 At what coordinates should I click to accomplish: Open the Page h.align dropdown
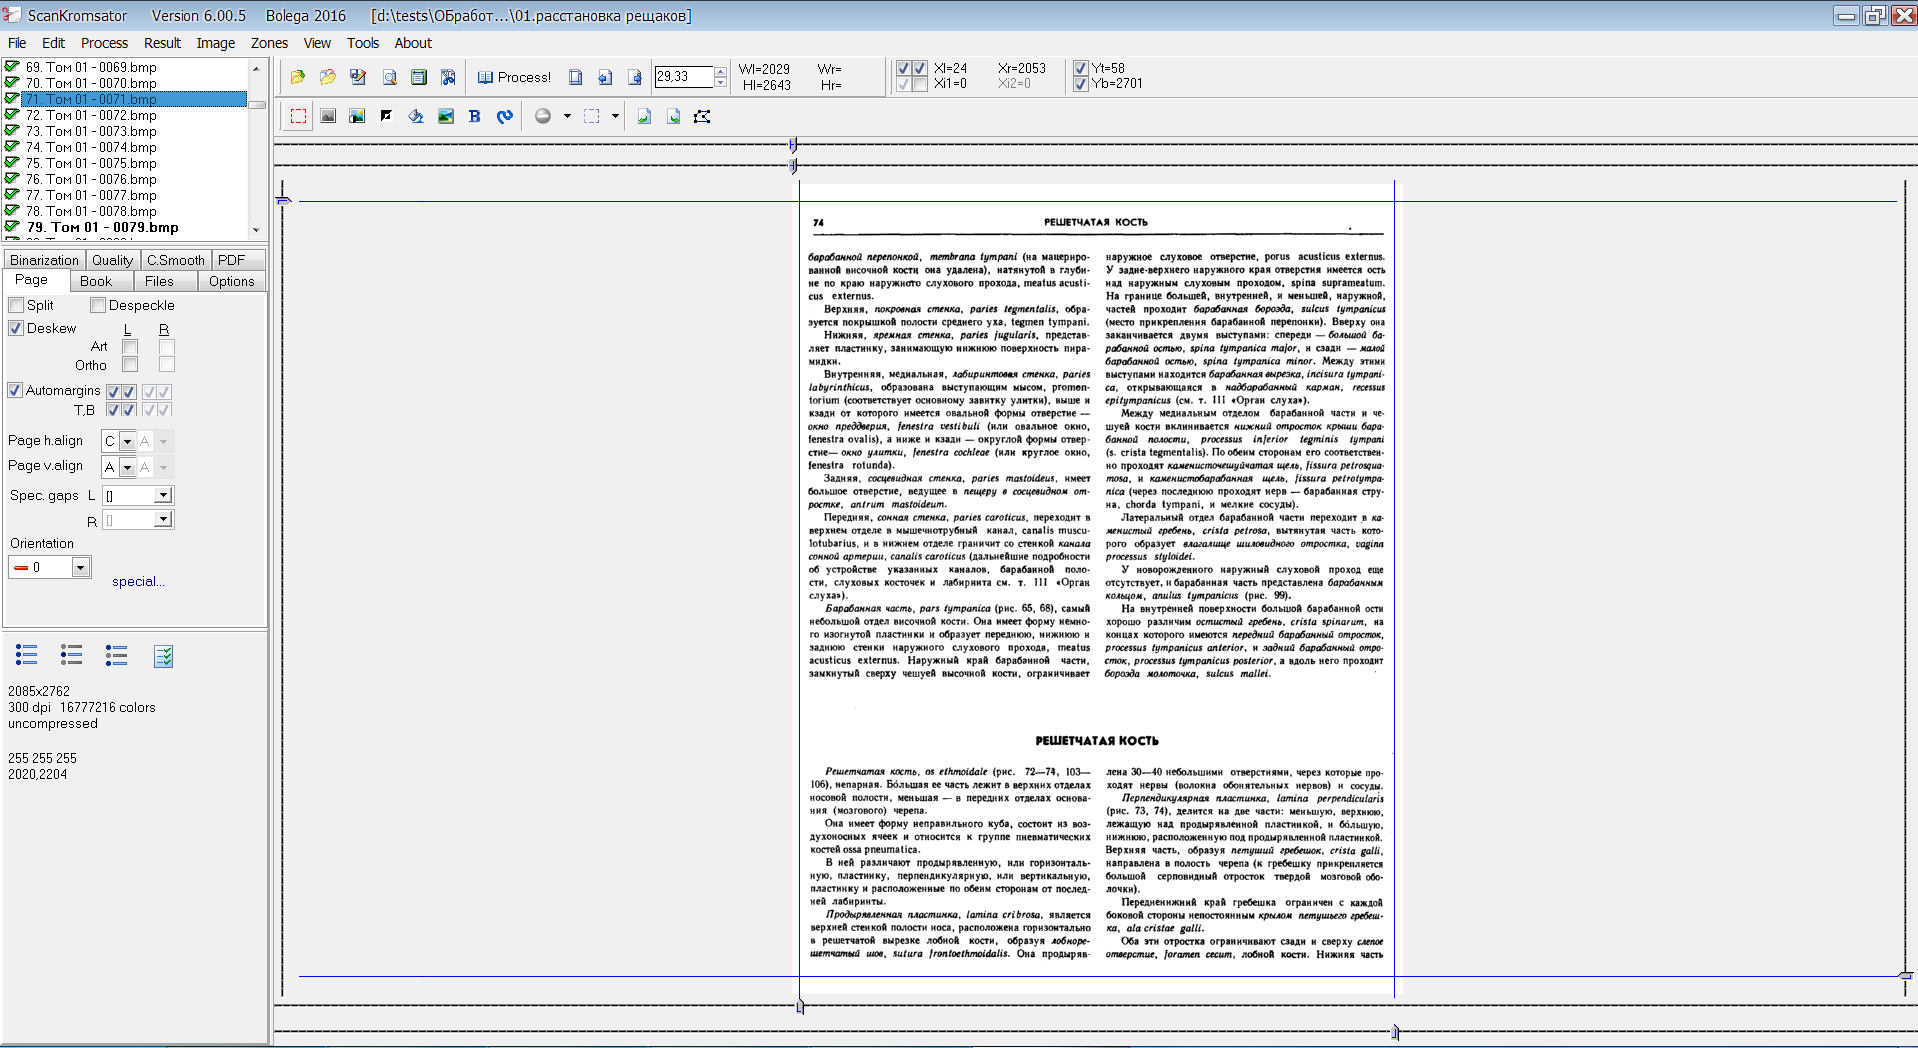tap(127, 441)
